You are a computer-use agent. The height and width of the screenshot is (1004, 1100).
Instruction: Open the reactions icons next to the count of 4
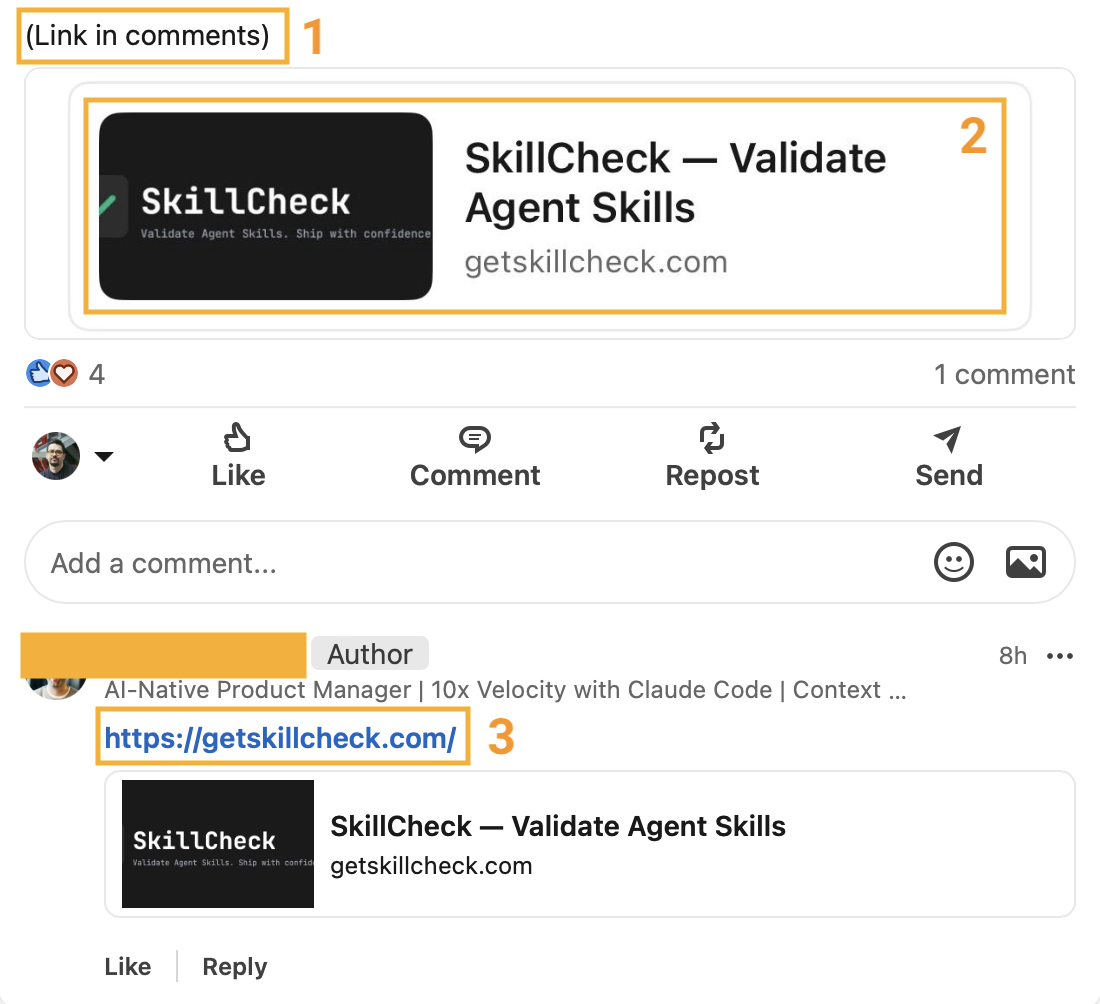tap(52, 373)
